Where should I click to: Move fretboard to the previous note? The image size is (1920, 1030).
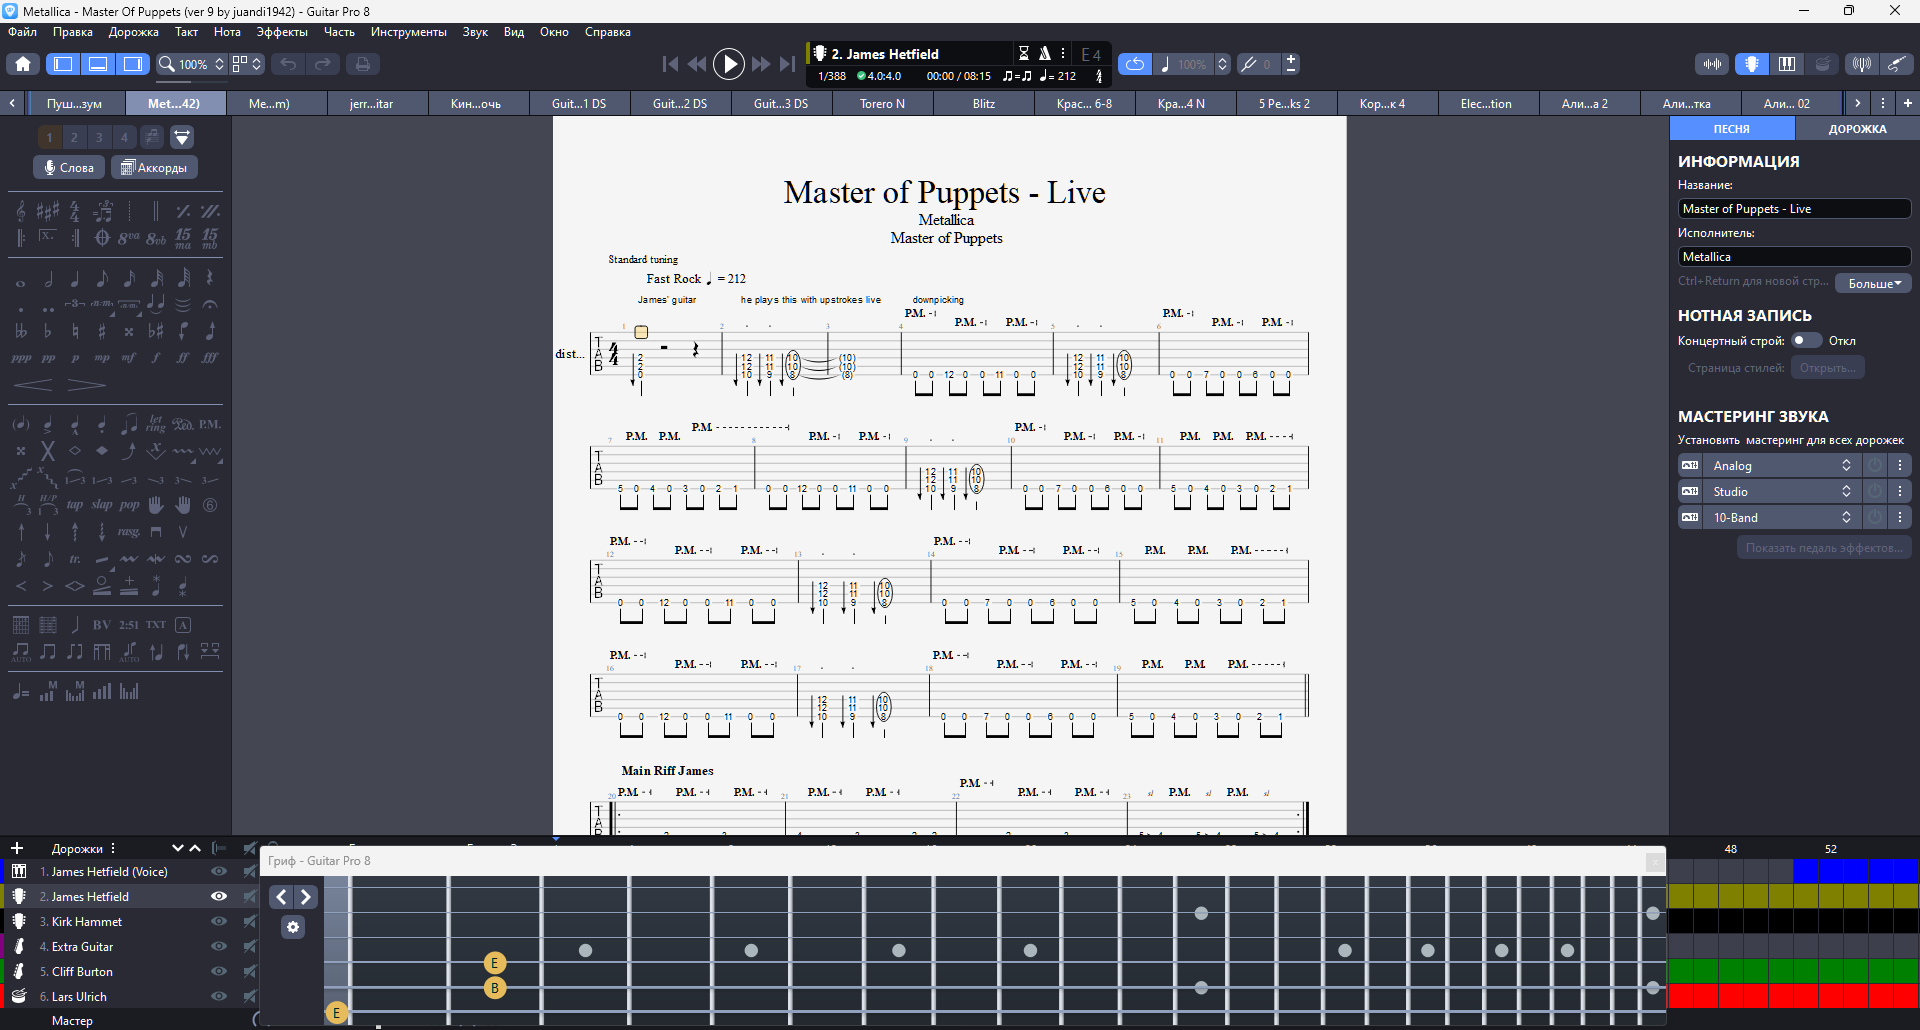282,897
